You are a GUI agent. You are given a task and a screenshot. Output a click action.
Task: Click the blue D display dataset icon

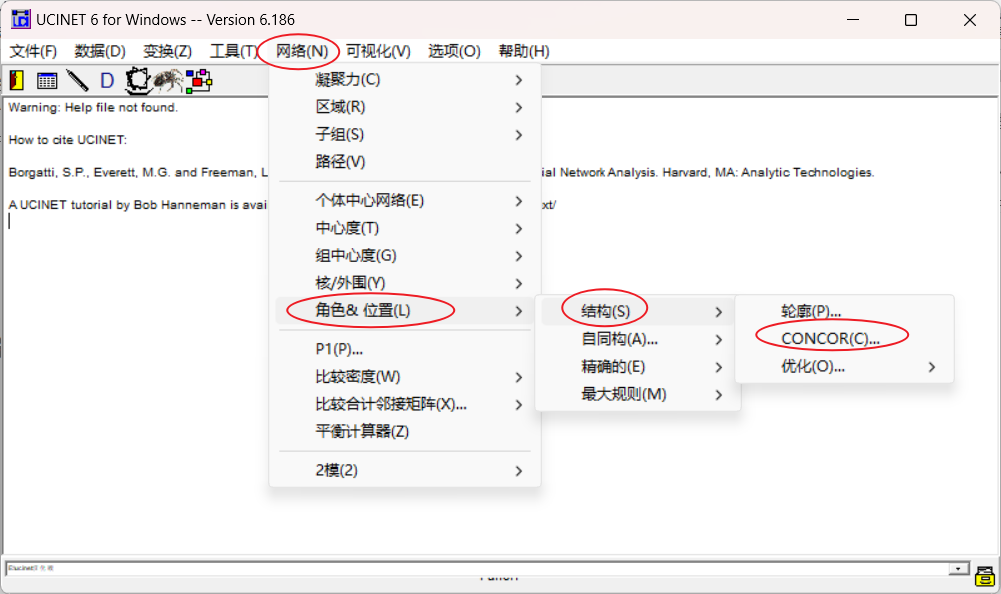(x=107, y=80)
